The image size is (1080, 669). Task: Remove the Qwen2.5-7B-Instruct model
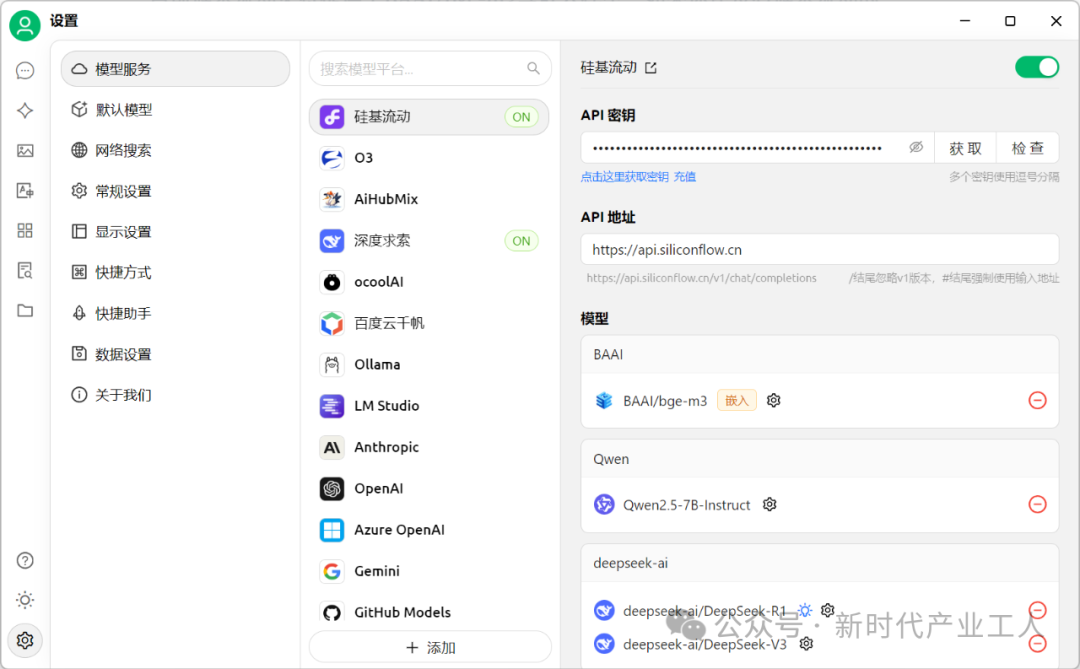point(1037,504)
